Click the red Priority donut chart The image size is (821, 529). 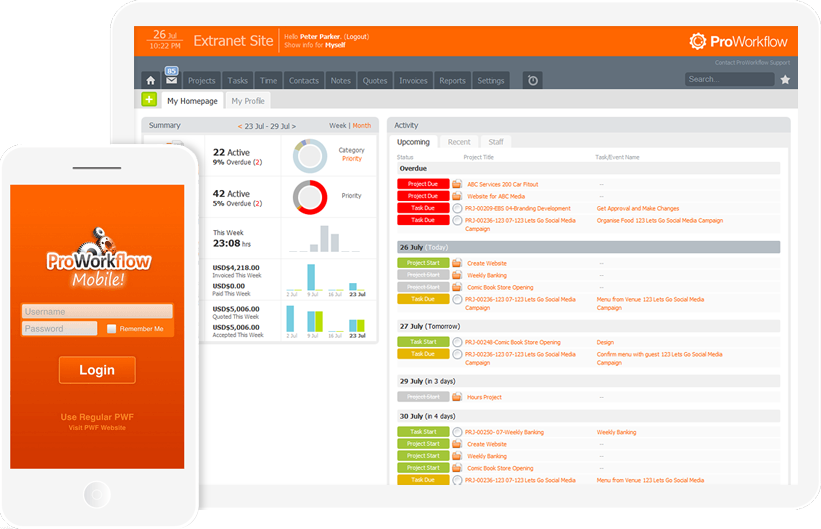(310, 196)
